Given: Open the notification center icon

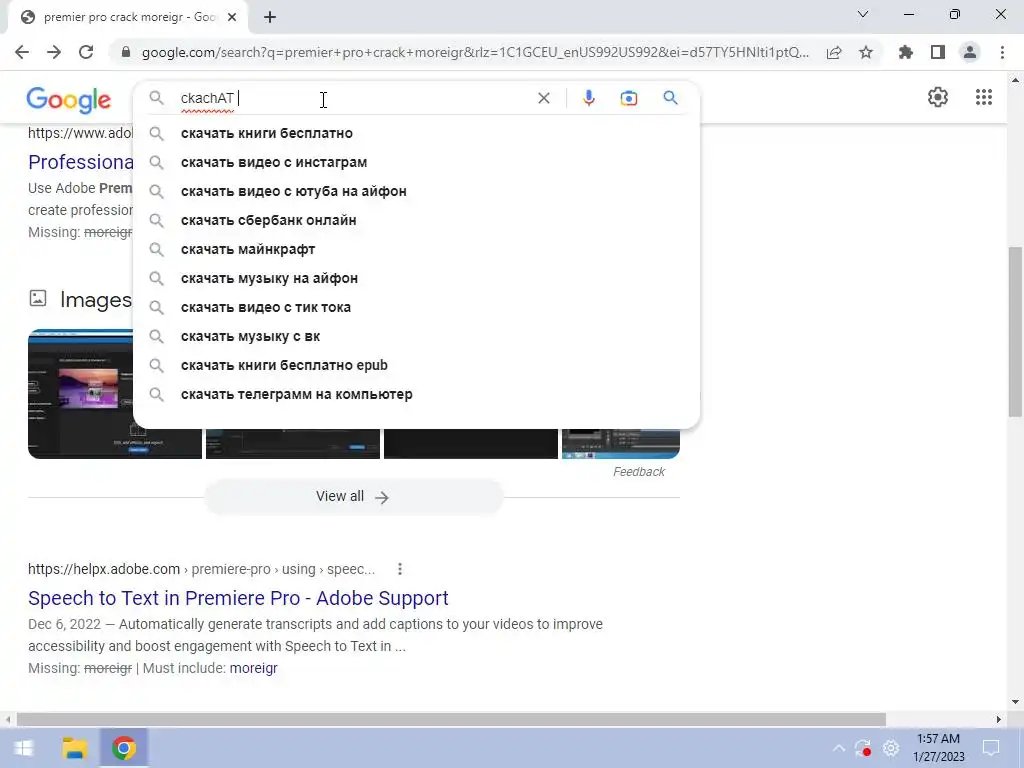Looking at the screenshot, I should [991, 748].
